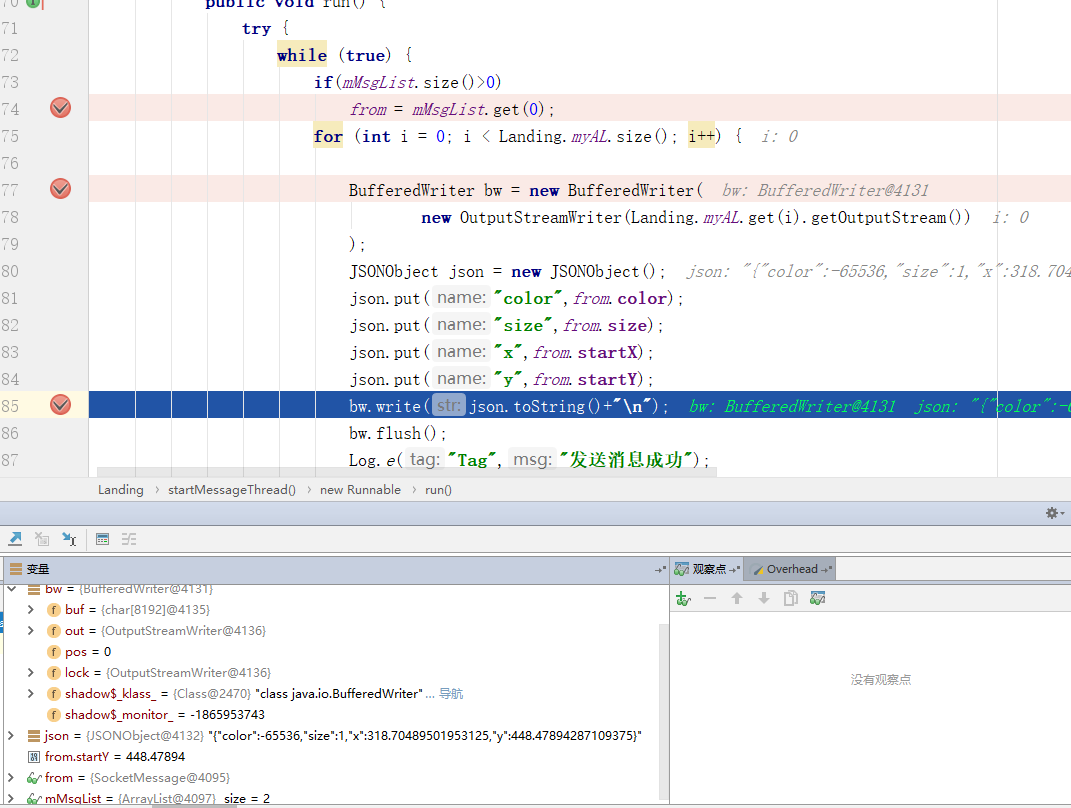Select the 变量 variables panel header
The width and height of the screenshot is (1071, 808).
335,570
